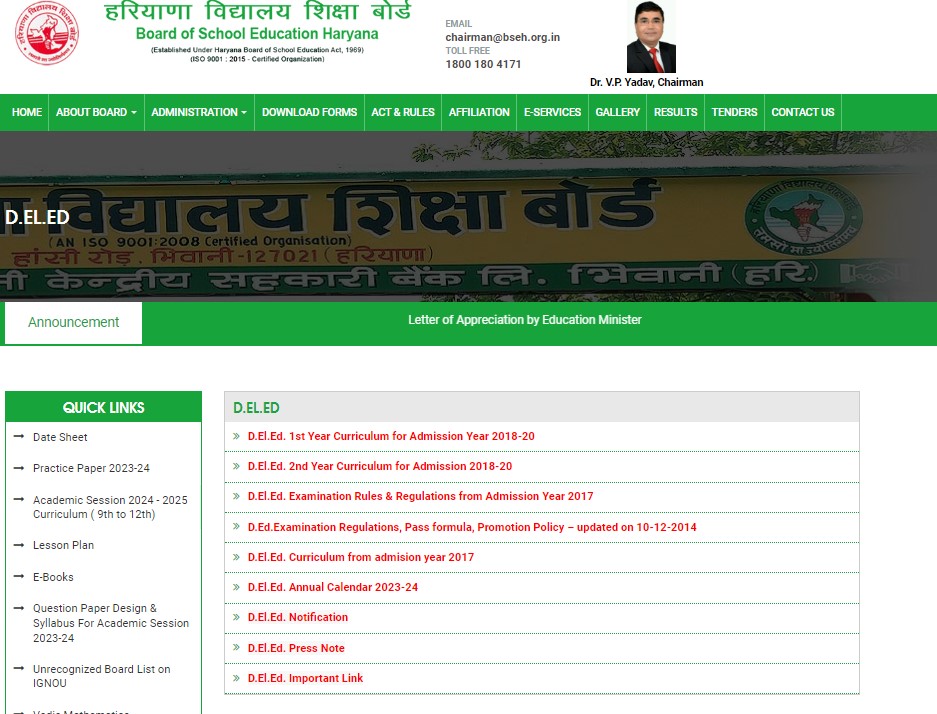The image size is (937, 714).
Task: Click the Chairman's portrait photo
Action: coord(651,37)
